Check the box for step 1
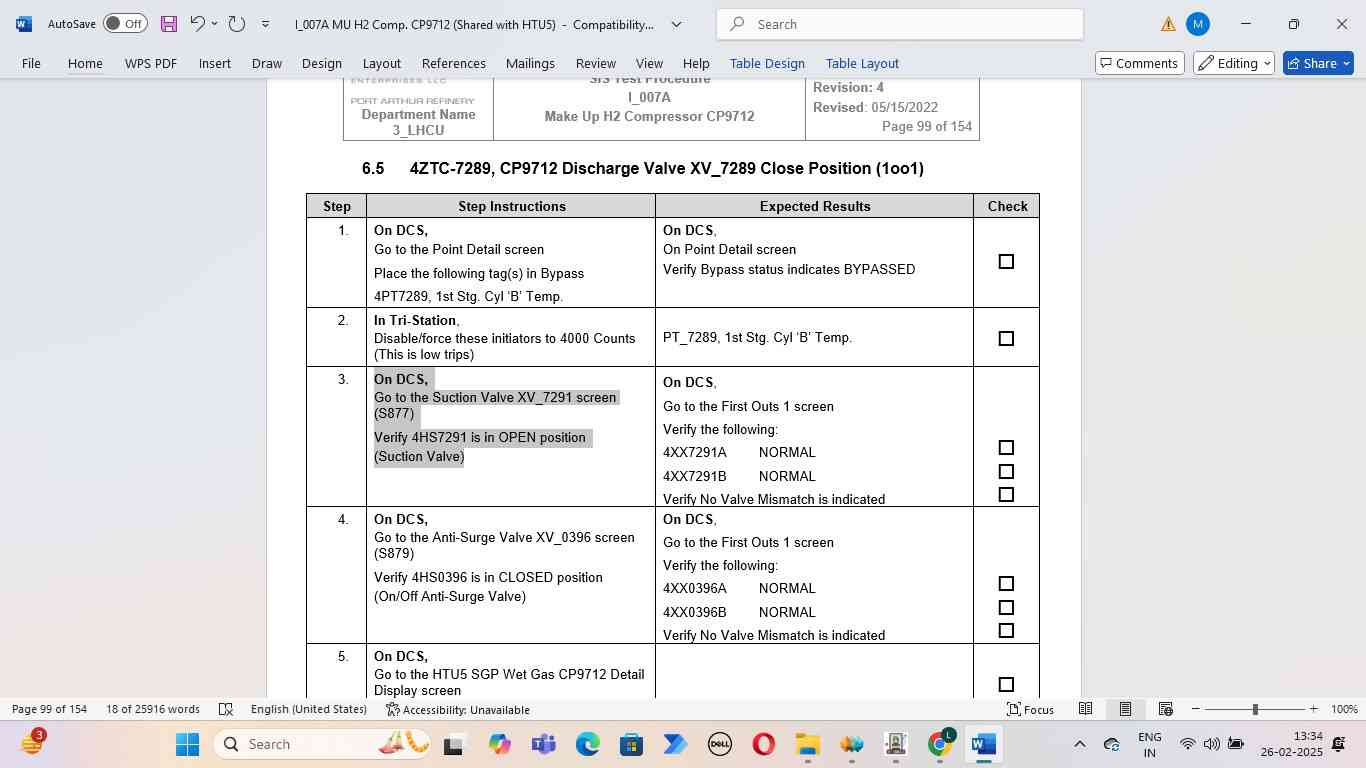Screen dimensions: 1366x768 coord(1006,262)
